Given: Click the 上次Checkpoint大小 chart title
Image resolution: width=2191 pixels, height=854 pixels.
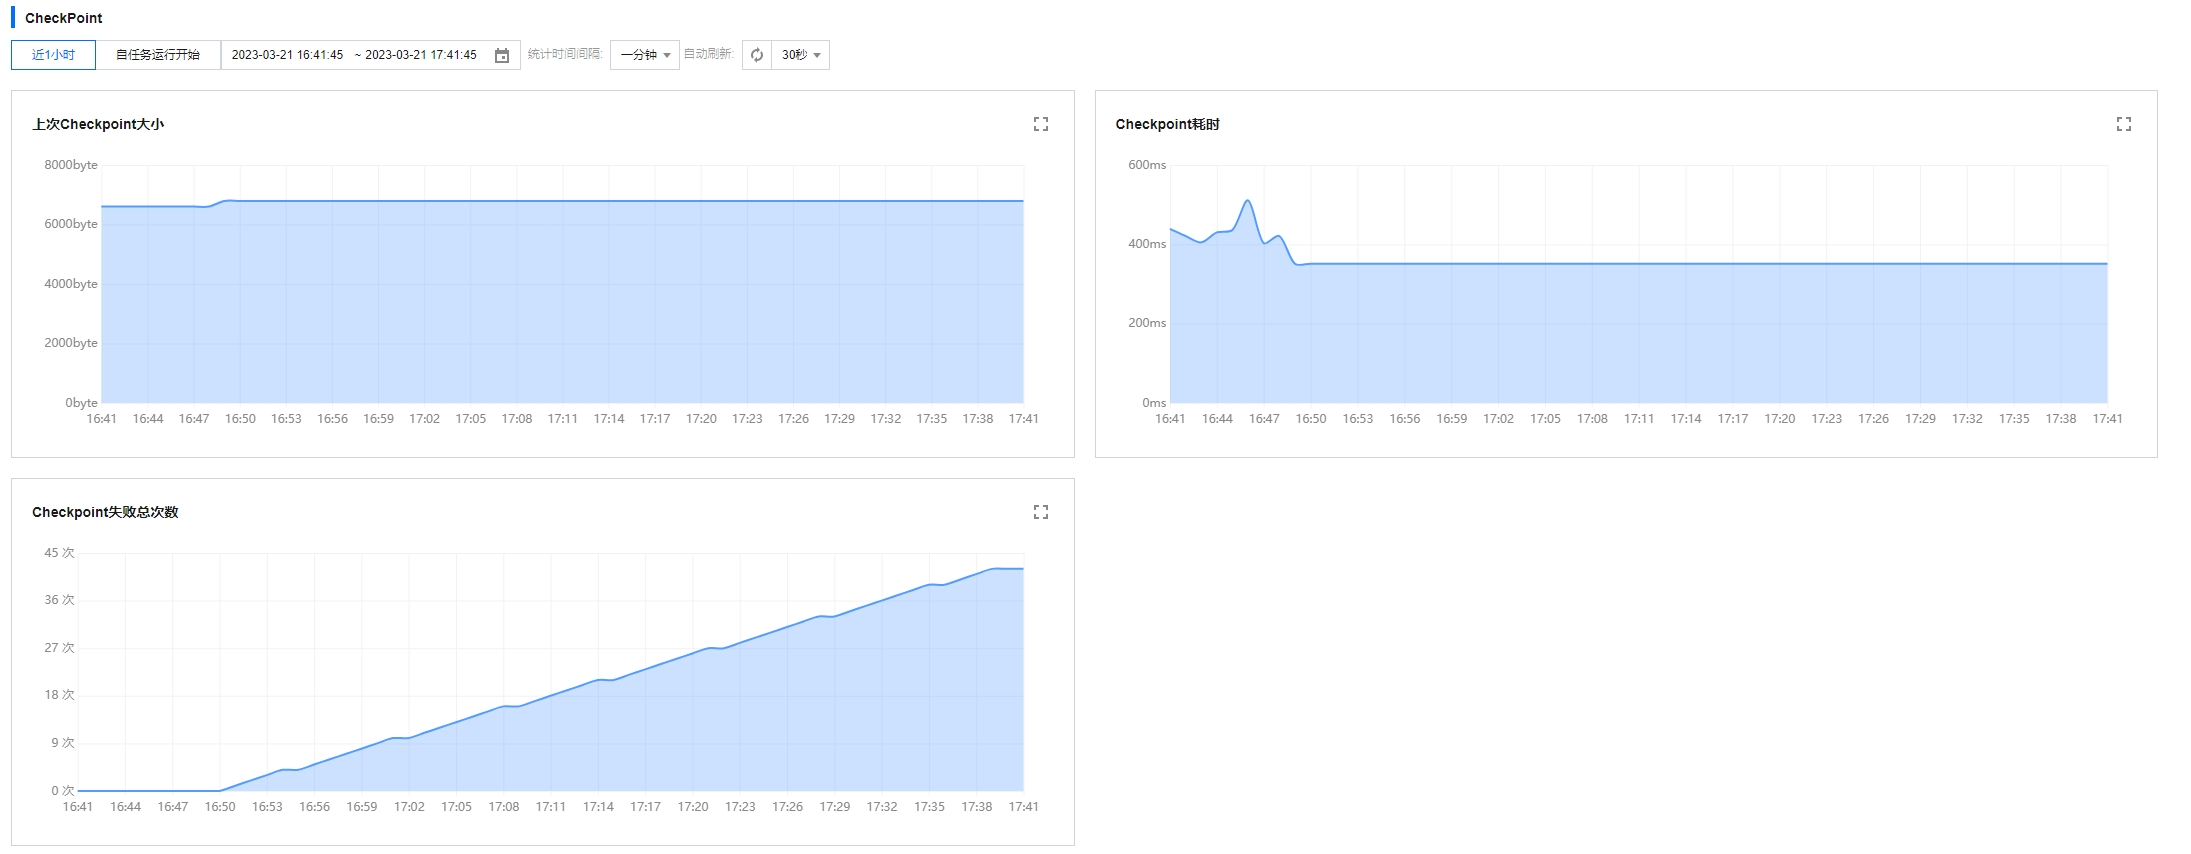Looking at the screenshot, I should coord(98,124).
